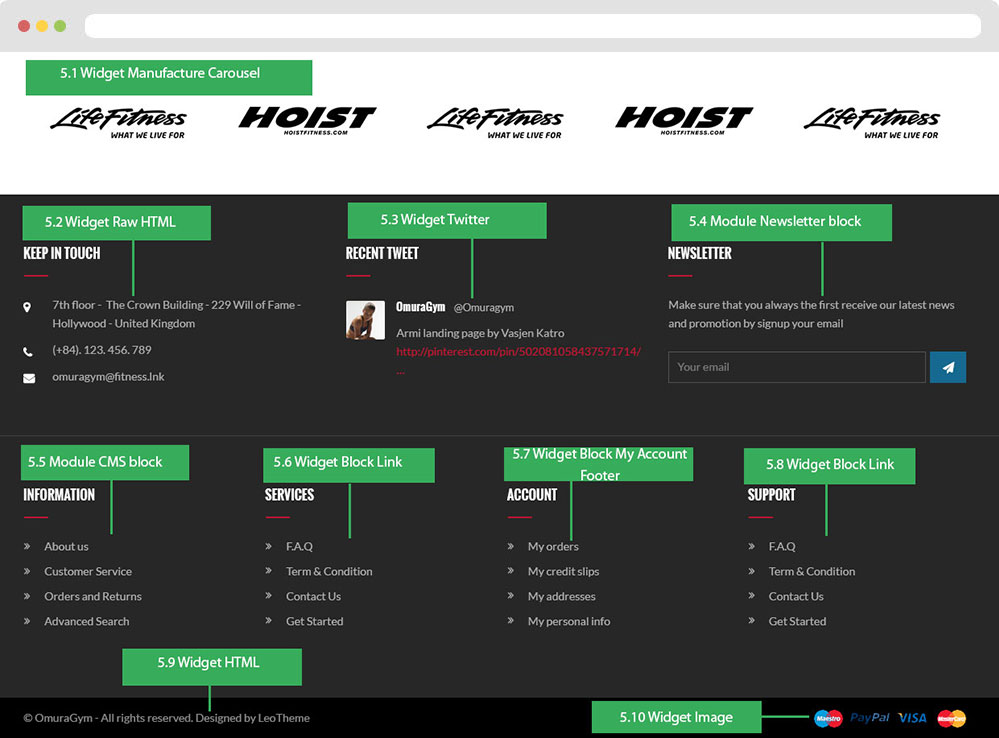Click the PayPal payment logo
The height and width of the screenshot is (738, 999).
[x=870, y=718]
